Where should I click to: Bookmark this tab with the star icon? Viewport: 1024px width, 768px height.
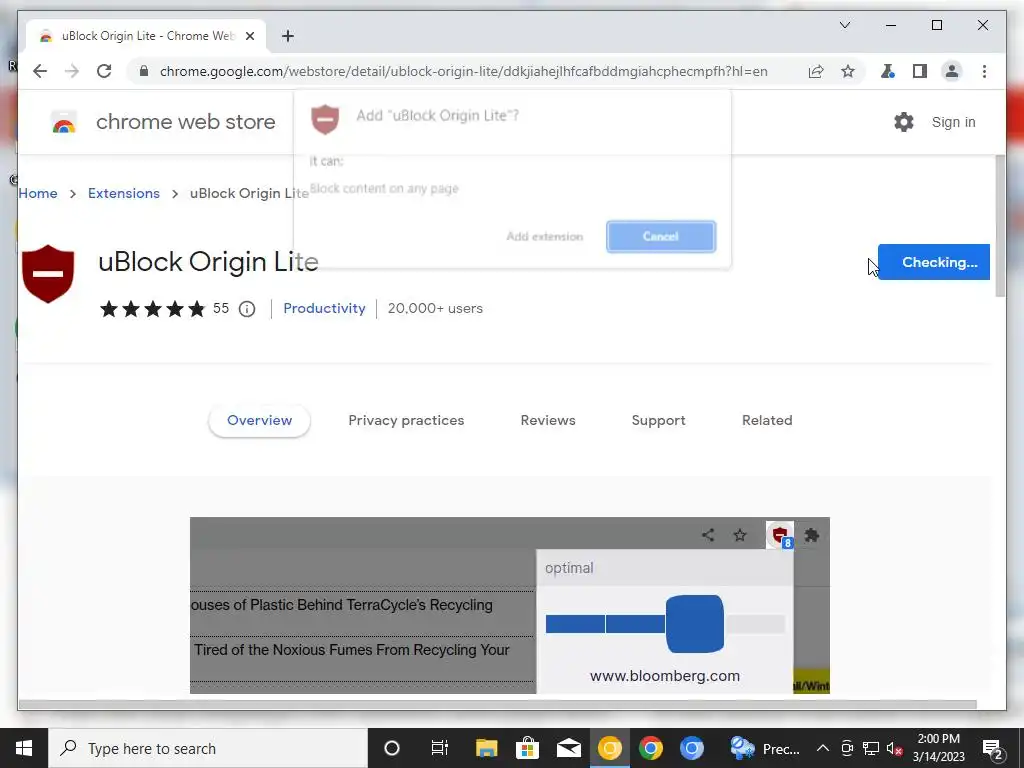pos(848,71)
